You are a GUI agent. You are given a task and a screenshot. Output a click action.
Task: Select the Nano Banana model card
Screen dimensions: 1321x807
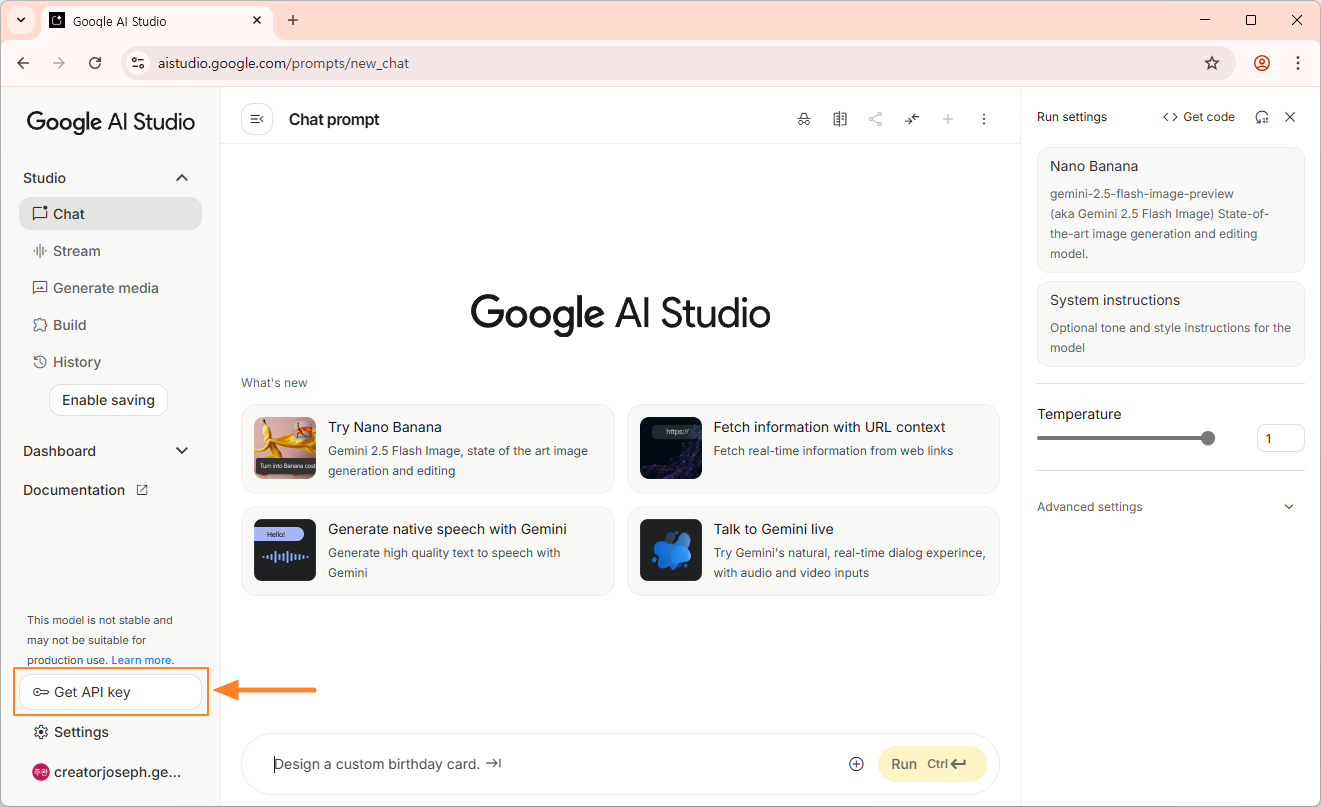coord(1171,210)
